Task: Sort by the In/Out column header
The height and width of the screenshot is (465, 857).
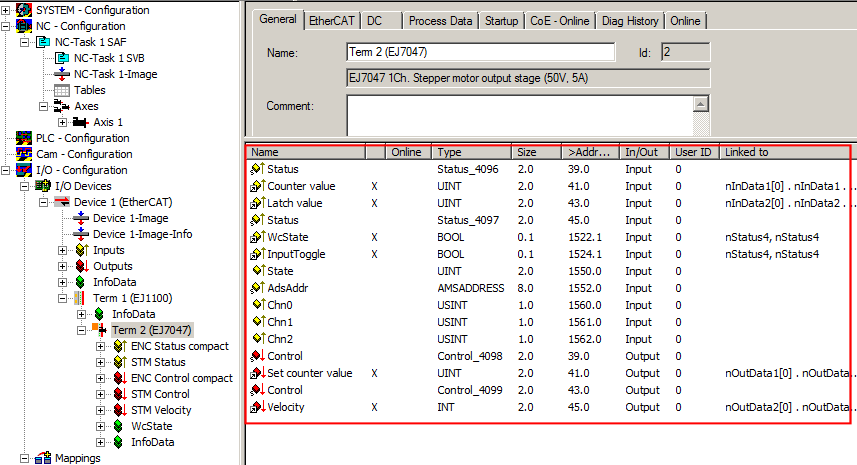Action: pos(644,152)
